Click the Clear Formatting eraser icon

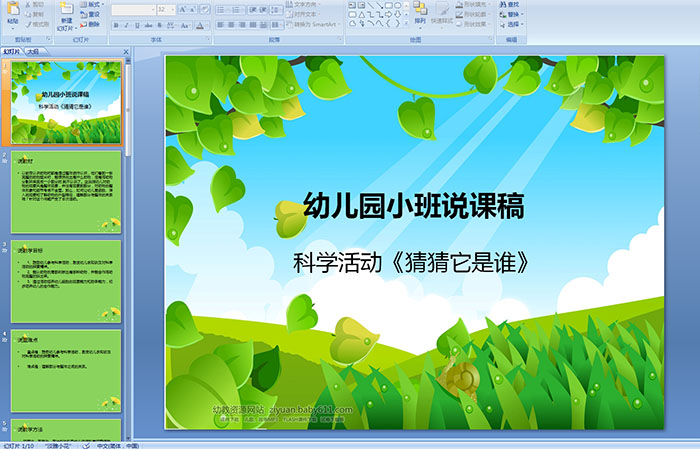coord(205,9)
